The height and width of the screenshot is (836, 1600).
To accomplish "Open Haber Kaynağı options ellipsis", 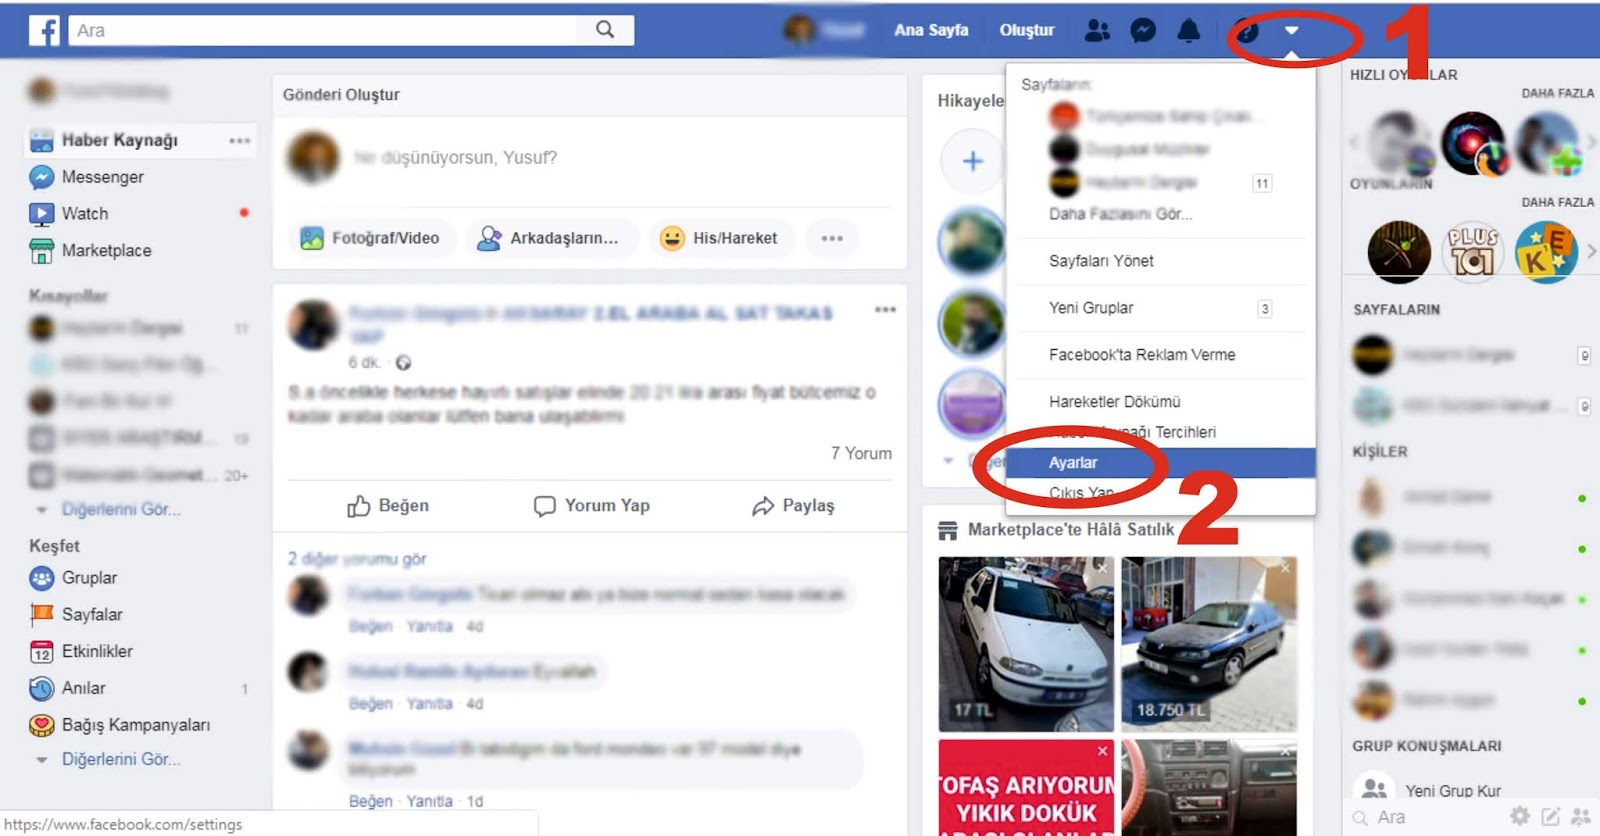I will point(240,140).
